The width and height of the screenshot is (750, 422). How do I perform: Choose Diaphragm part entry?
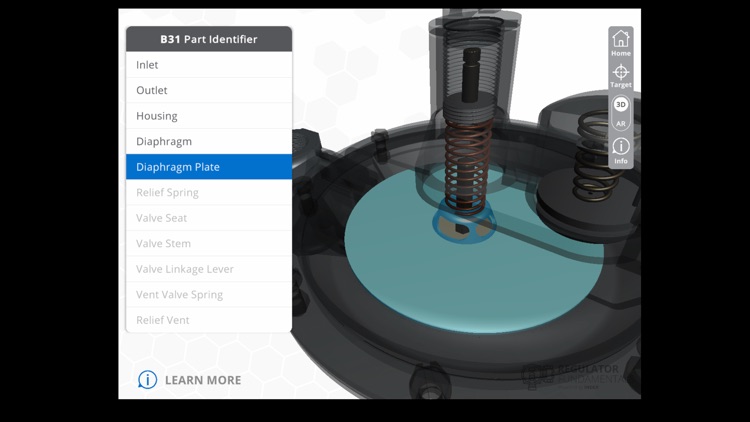(209, 141)
